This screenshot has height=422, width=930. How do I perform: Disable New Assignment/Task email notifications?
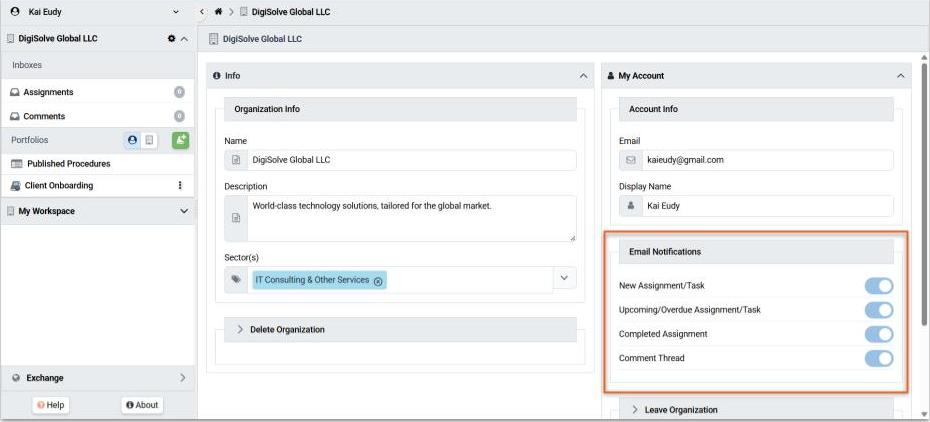[x=878, y=286]
